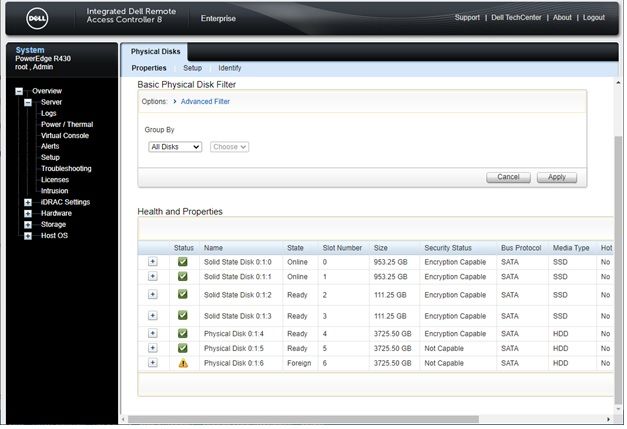Open Intrusion in the sidebar
Screen dimensions: 627x429
pyautogui.click(x=54, y=191)
